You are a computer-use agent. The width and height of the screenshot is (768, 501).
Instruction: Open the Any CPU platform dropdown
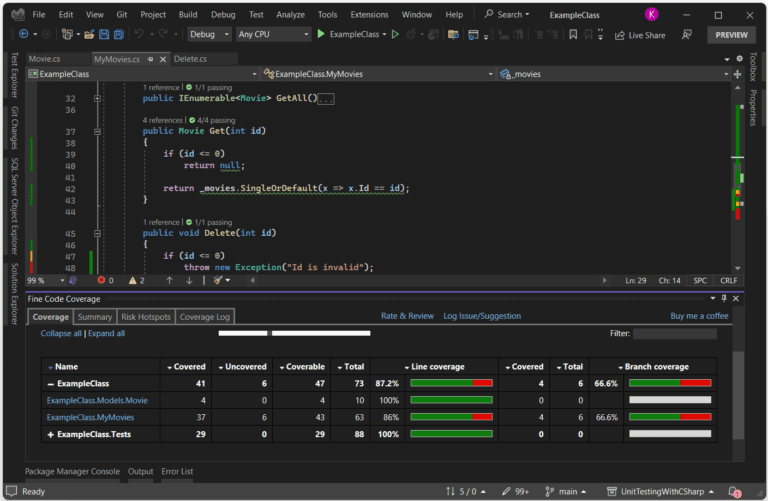pos(273,34)
